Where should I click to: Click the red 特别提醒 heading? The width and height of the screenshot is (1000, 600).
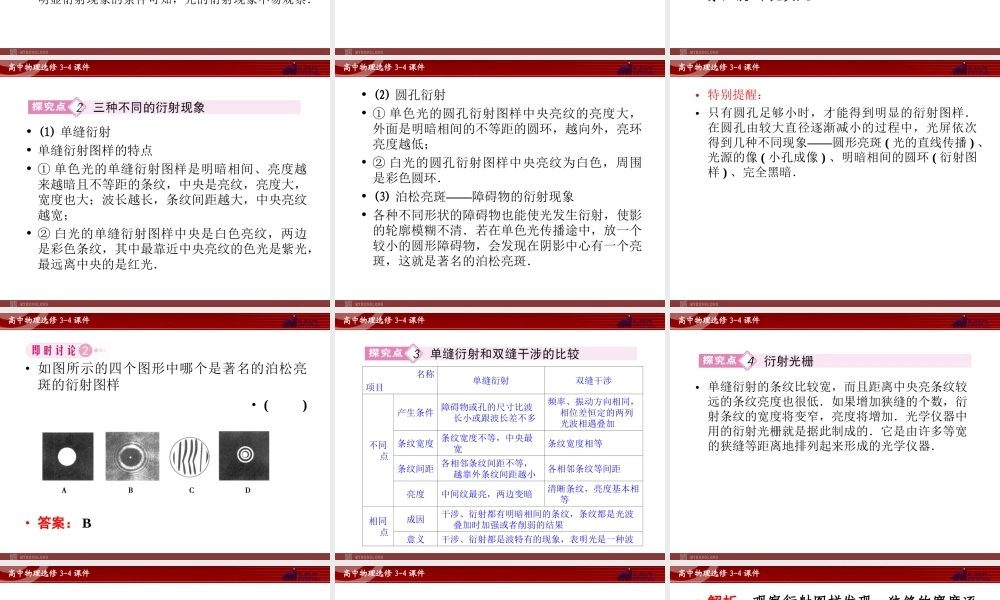coord(733,95)
